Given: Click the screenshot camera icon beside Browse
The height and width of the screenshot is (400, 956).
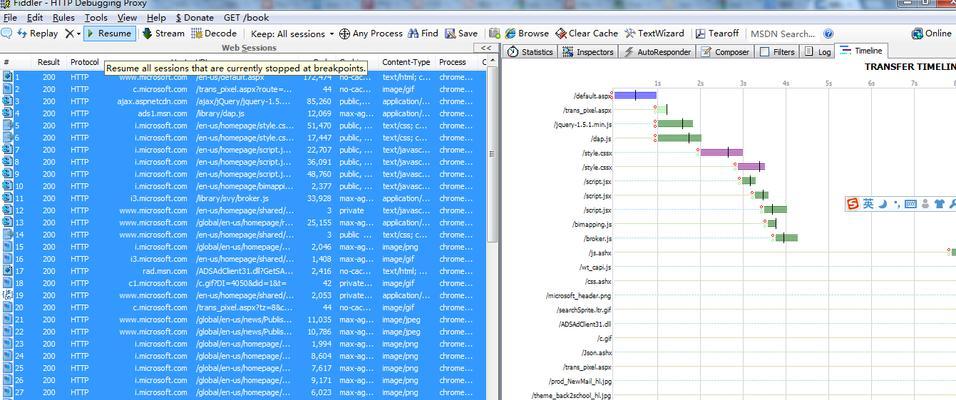Looking at the screenshot, I should click(494, 34).
